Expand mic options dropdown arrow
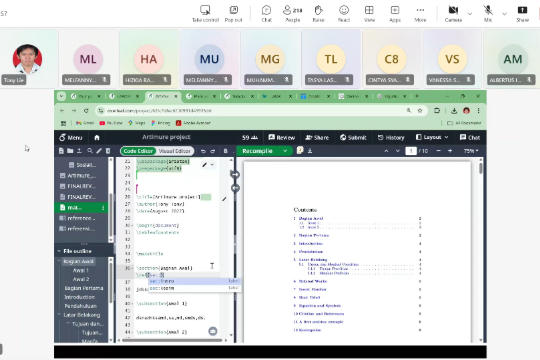The width and height of the screenshot is (540, 360). click(504, 14)
